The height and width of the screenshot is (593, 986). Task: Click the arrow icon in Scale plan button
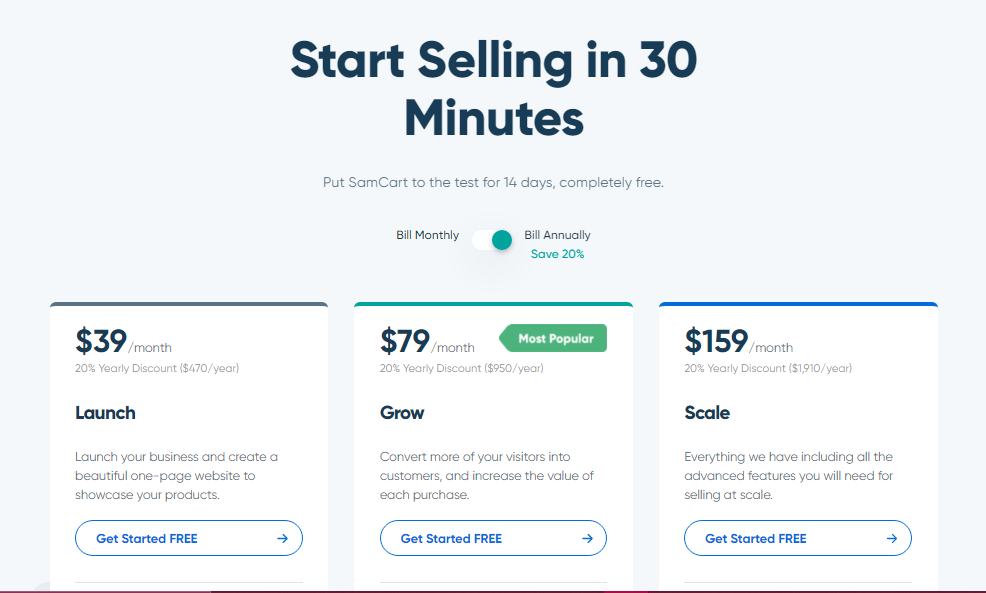(x=891, y=538)
